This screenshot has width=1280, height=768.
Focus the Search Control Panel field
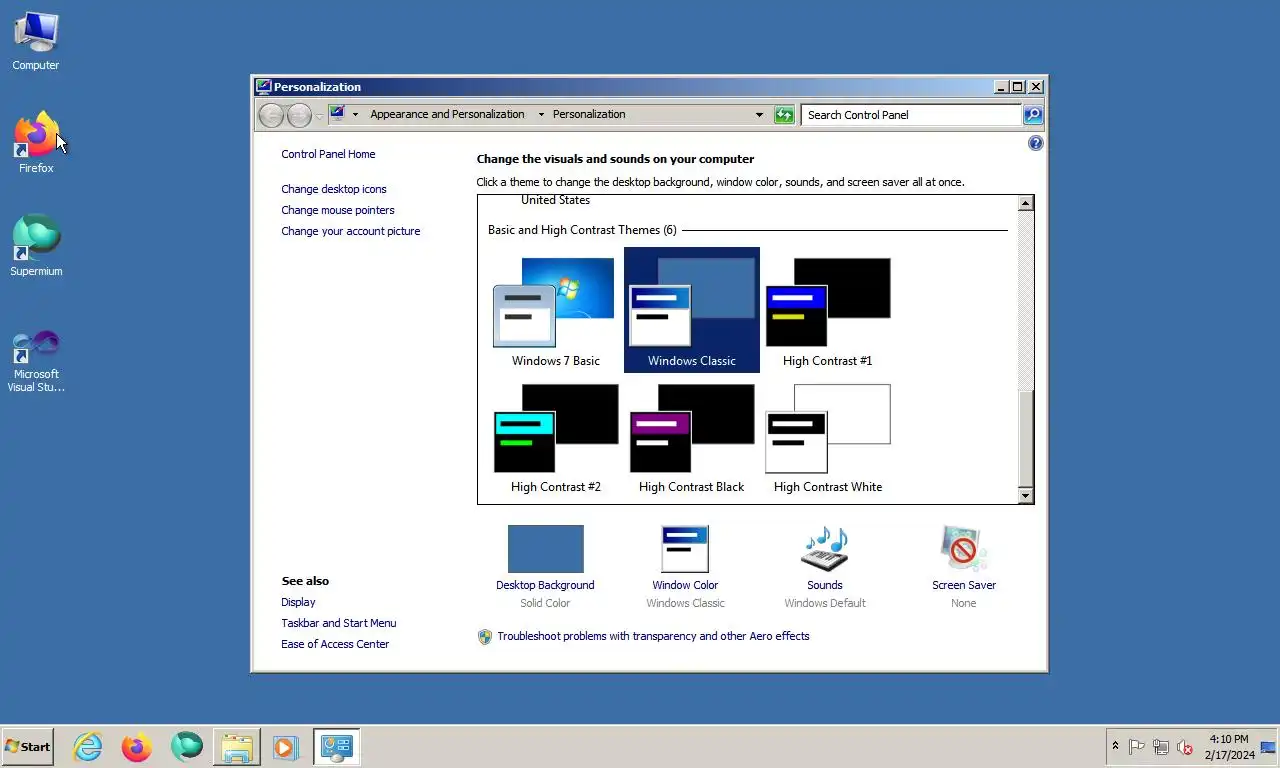(x=911, y=115)
